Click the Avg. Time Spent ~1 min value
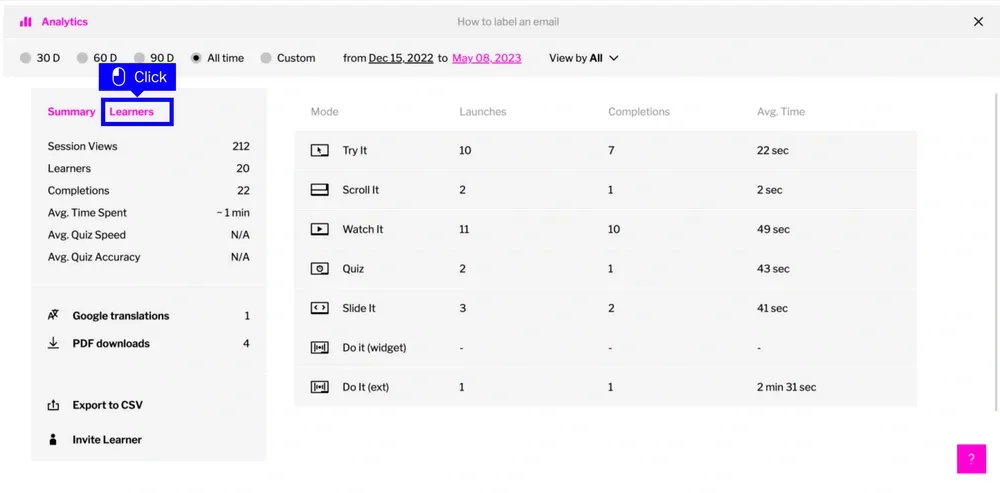Screen dimensions: 1000x493 tap(233, 212)
